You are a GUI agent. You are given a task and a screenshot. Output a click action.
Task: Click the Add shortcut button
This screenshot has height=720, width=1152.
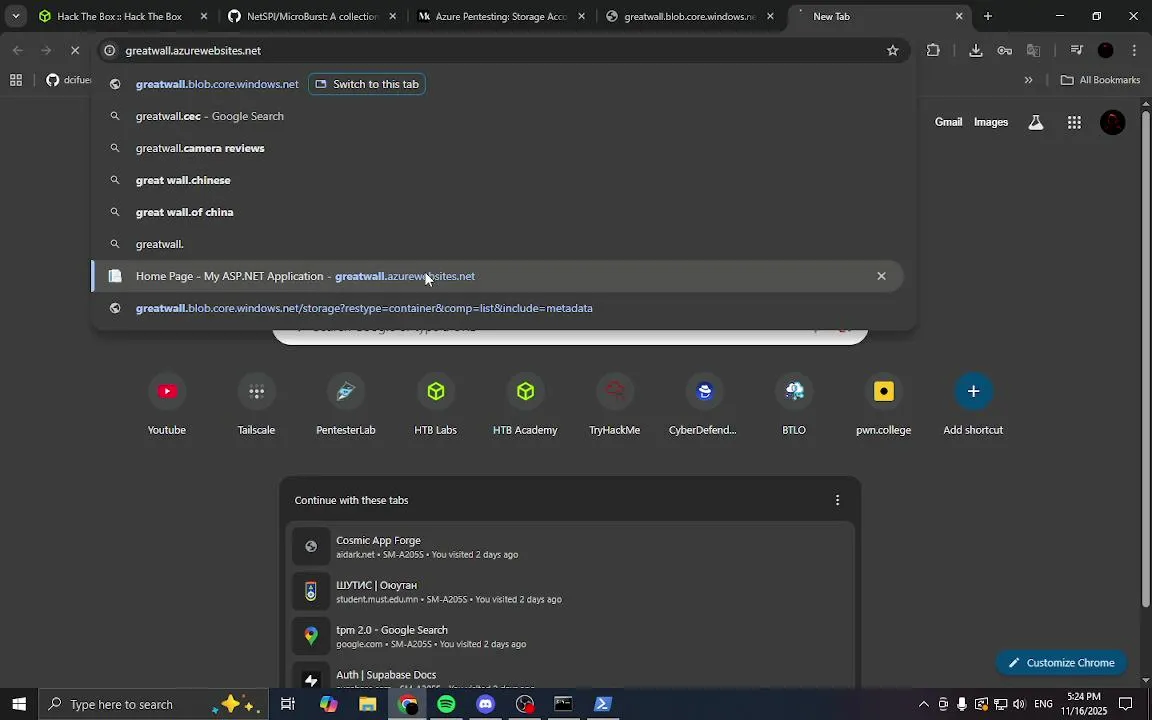(x=973, y=404)
